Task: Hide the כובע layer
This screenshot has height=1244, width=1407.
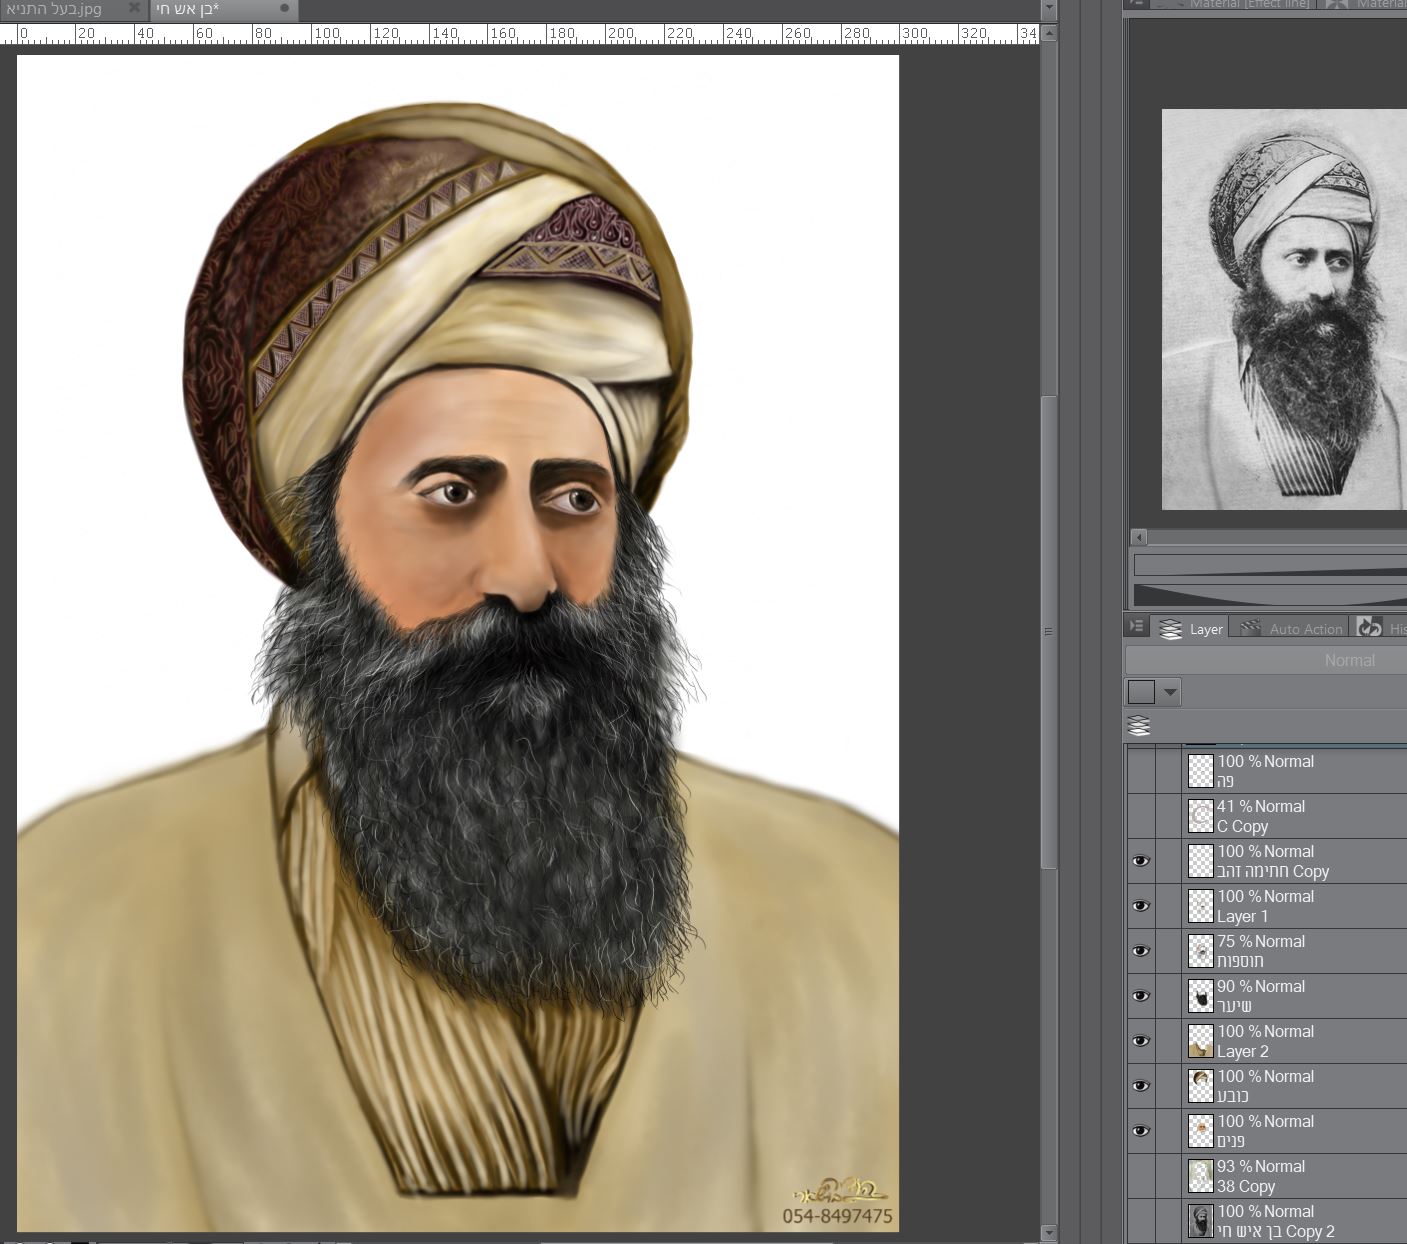Action: [1140, 1086]
